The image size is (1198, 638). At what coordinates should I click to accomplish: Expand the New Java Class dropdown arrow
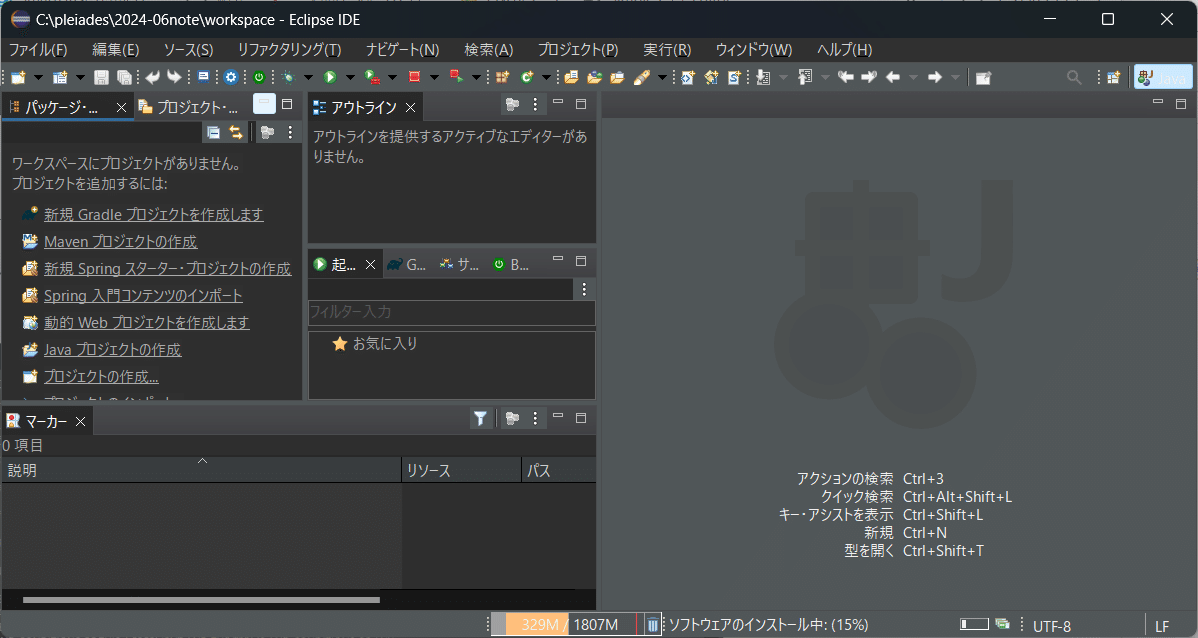click(546, 77)
